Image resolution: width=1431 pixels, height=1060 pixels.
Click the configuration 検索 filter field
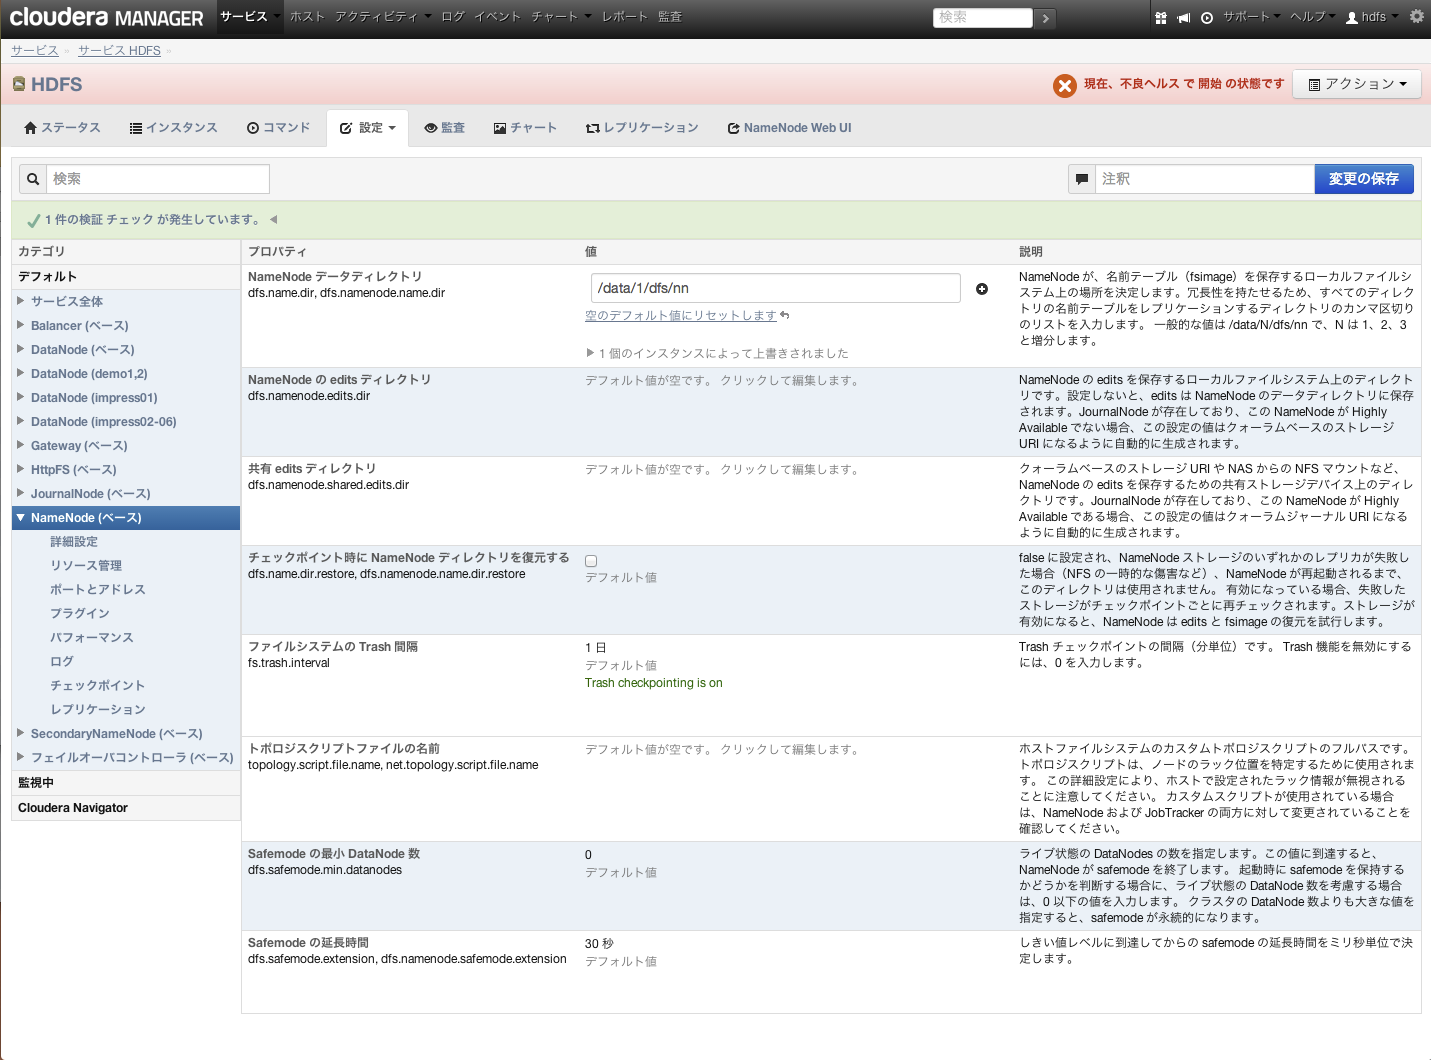pyautogui.click(x=158, y=179)
